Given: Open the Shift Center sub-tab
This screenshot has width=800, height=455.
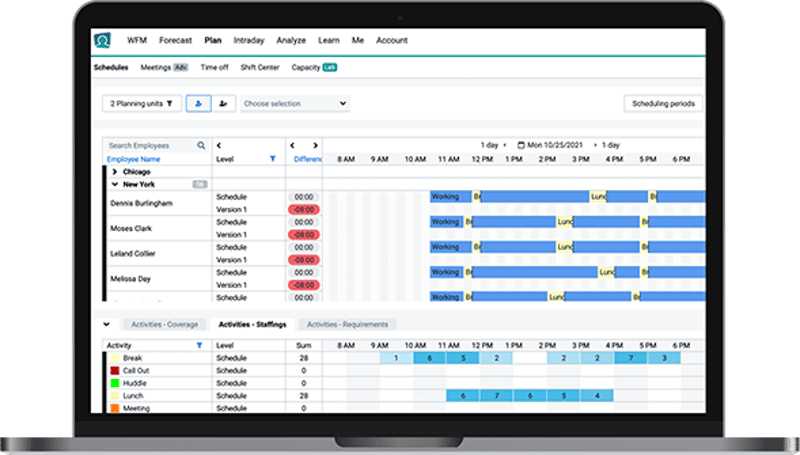Looking at the screenshot, I should 259,68.
